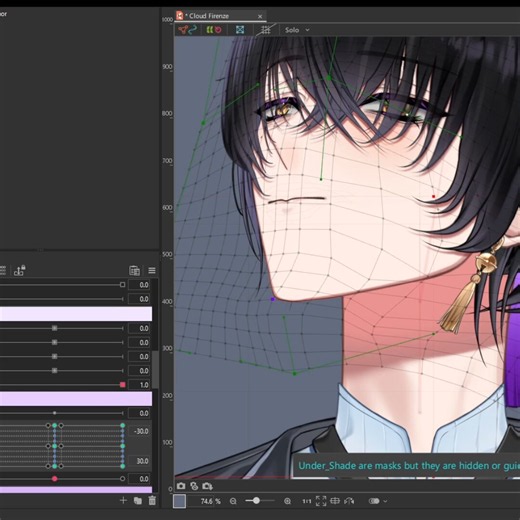The width and height of the screenshot is (520, 520).
Task: Click the blue deformer grid icon
Action: click(x=240, y=30)
